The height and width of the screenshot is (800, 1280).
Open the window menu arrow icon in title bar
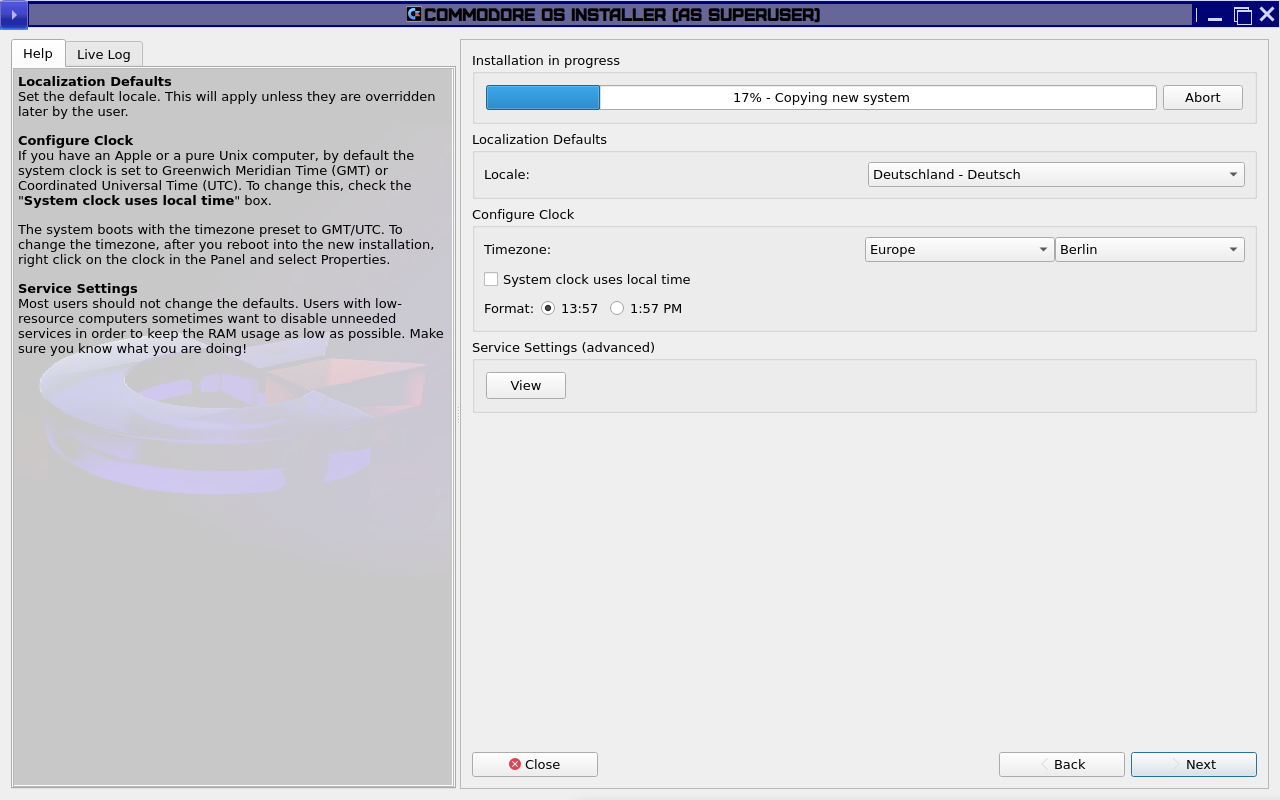coord(13,14)
